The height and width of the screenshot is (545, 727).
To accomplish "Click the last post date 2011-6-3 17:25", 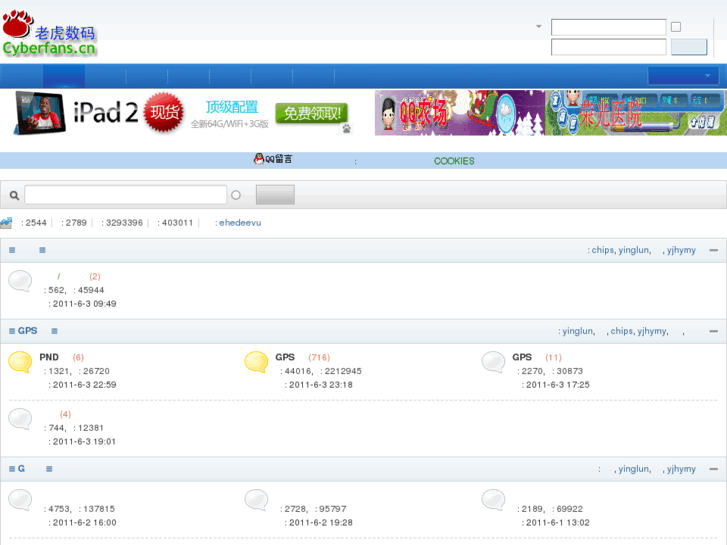I will pos(558,385).
